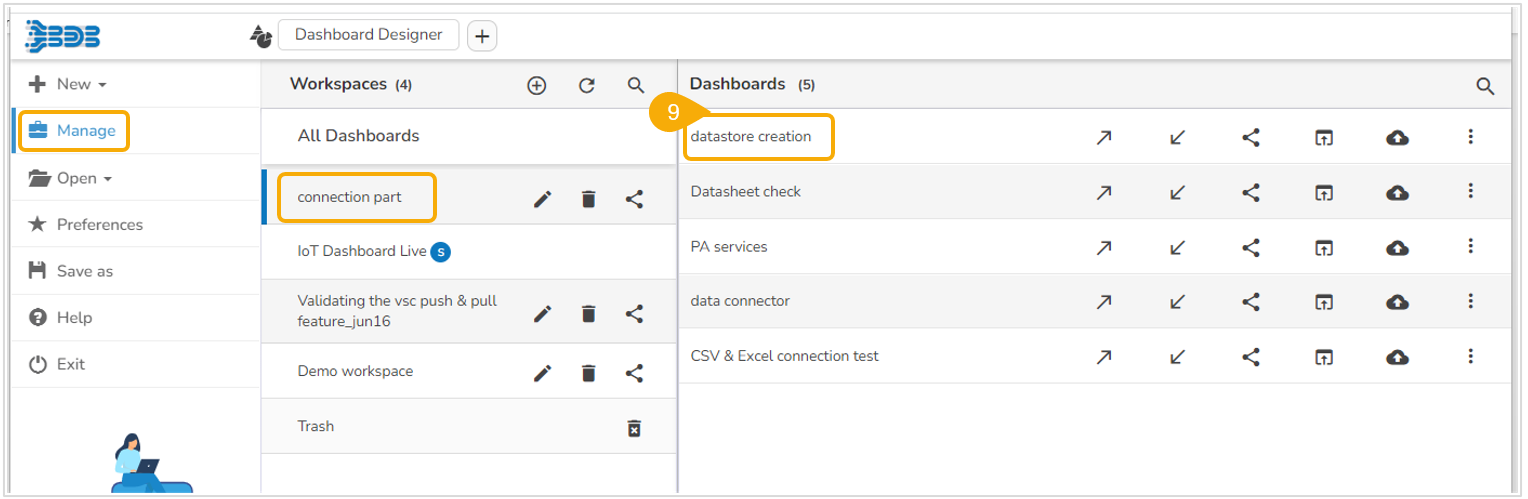Edit the connection part workspace
Image resolution: width=1528 pixels, height=499 pixels.
(542, 200)
